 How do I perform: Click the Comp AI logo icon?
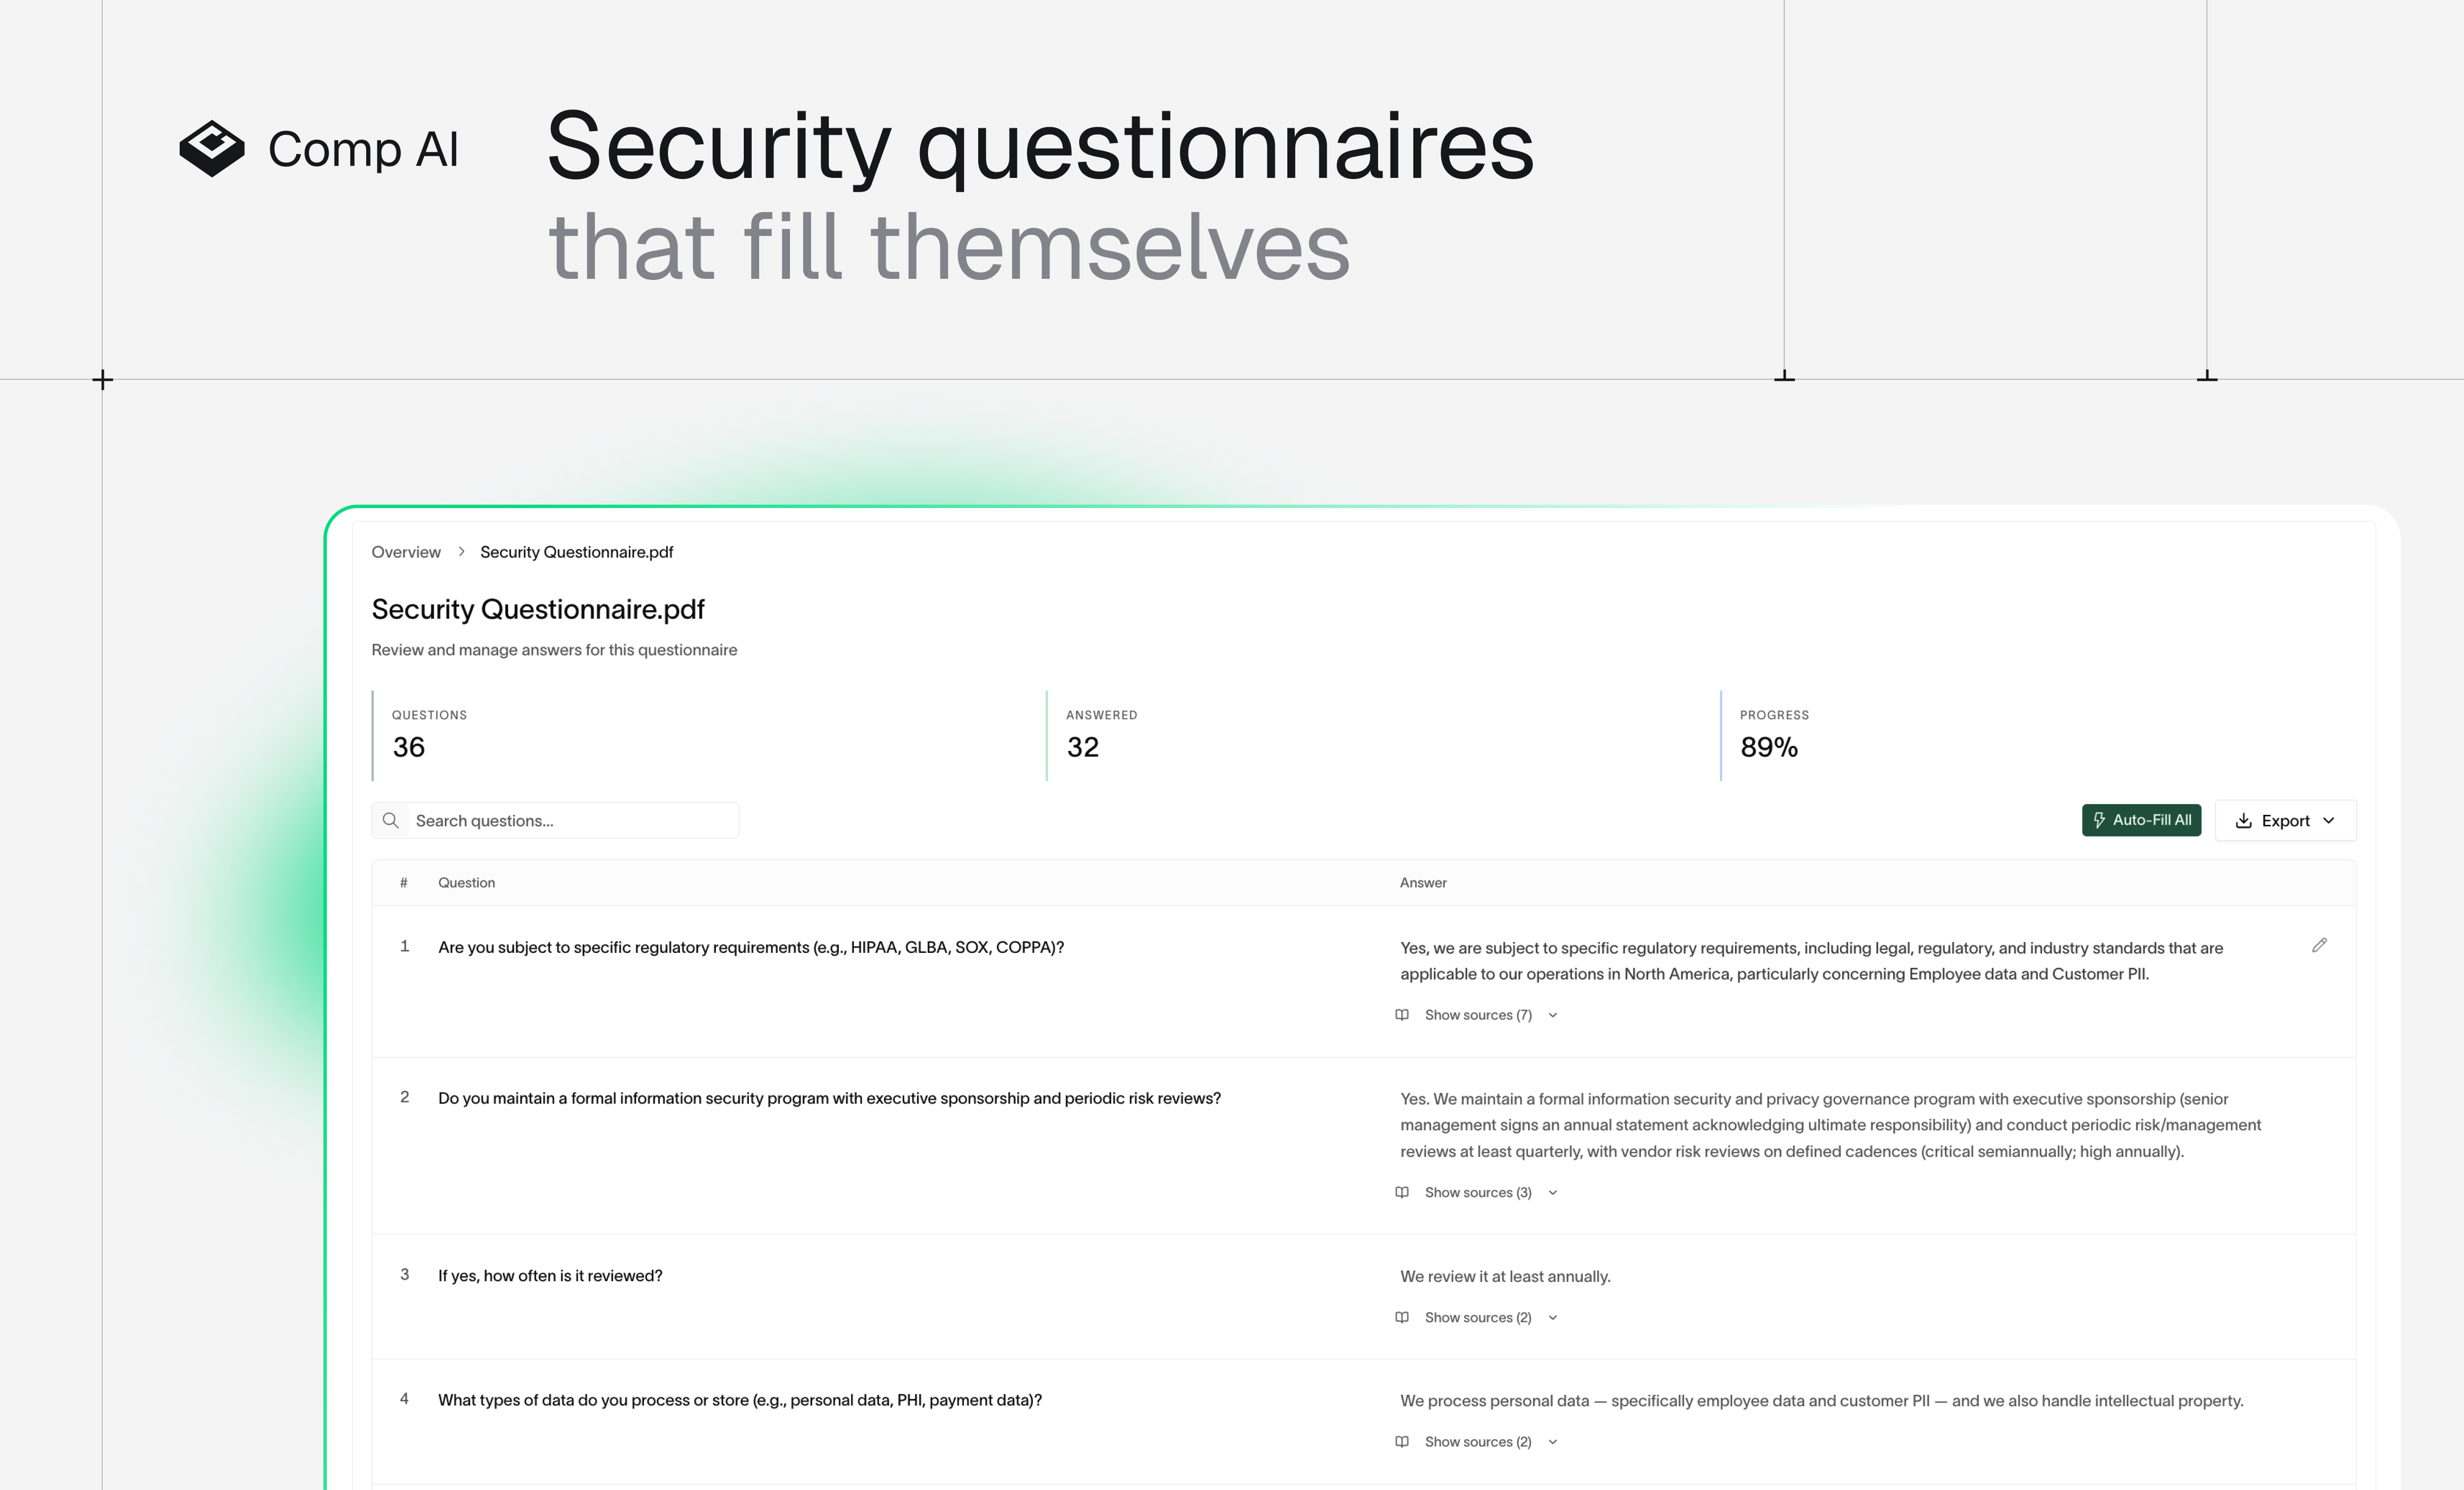tap(212, 149)
